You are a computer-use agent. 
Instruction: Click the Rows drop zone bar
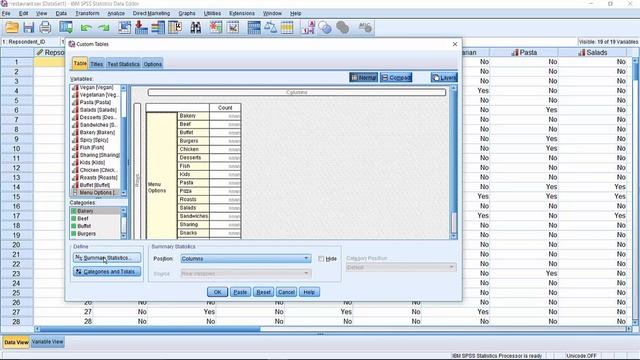pyautogui.click(x=137, y=171)
